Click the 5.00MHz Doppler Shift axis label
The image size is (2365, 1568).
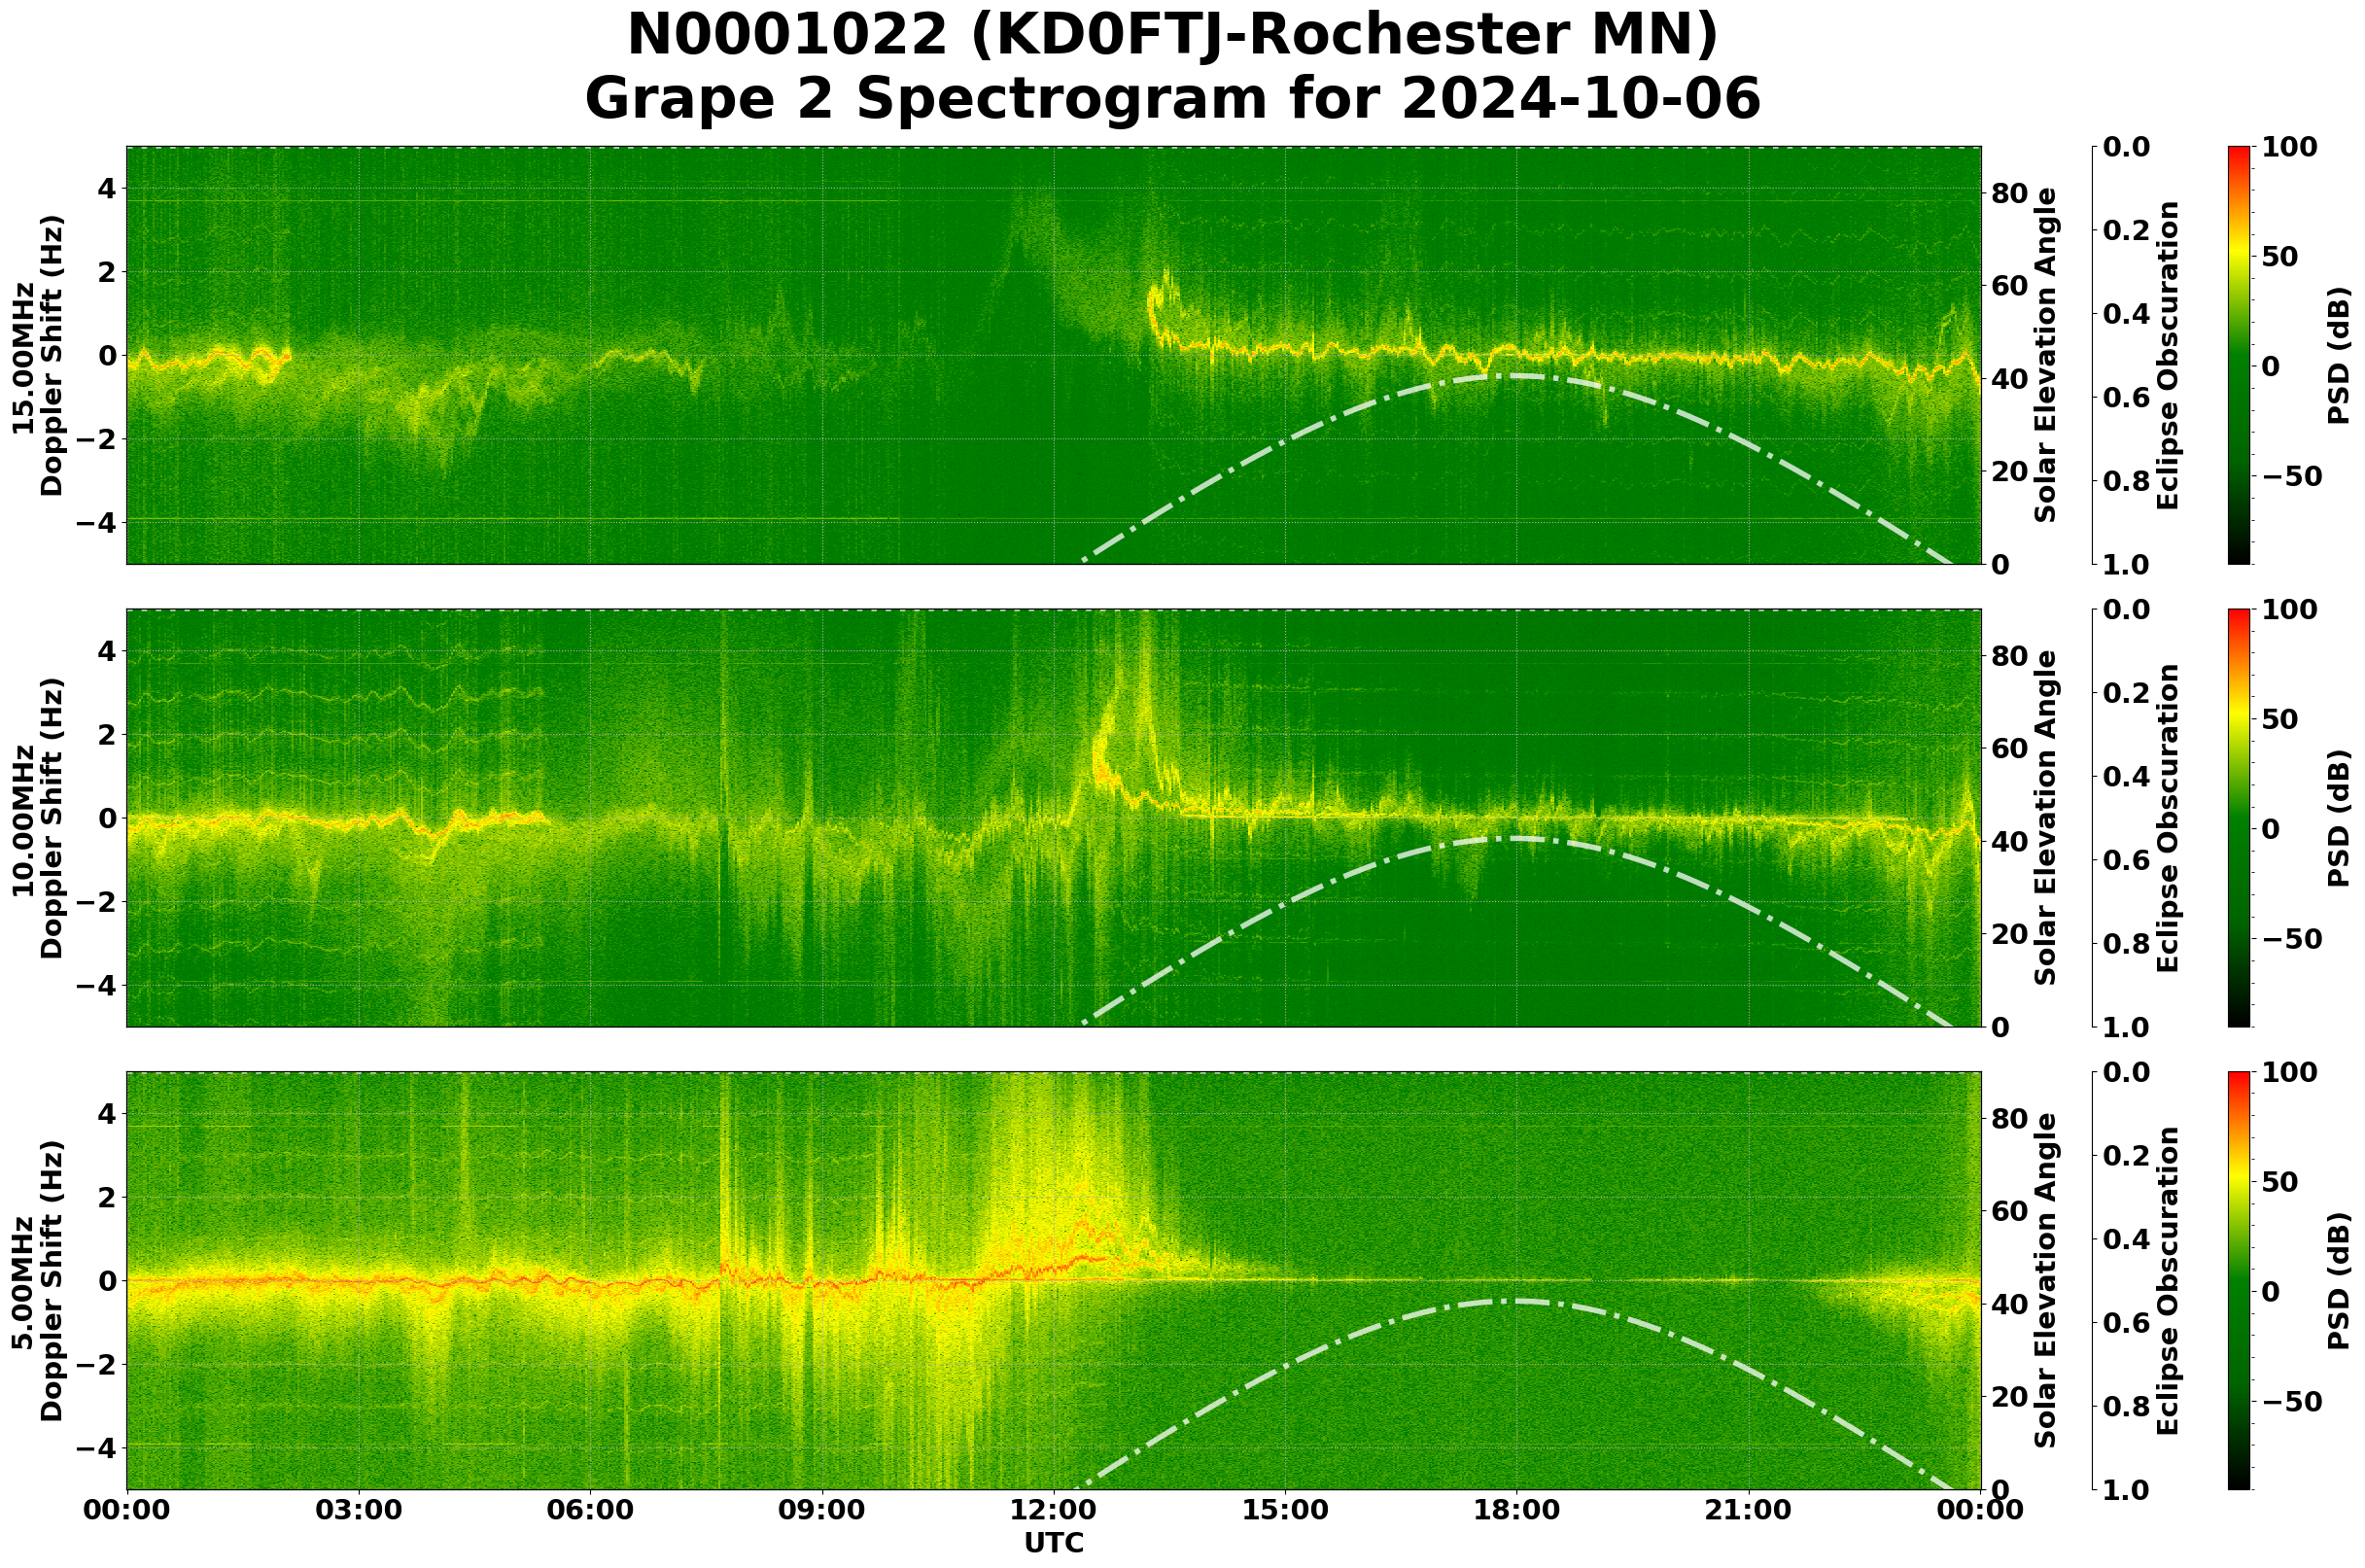click(x=38, y=1281)
